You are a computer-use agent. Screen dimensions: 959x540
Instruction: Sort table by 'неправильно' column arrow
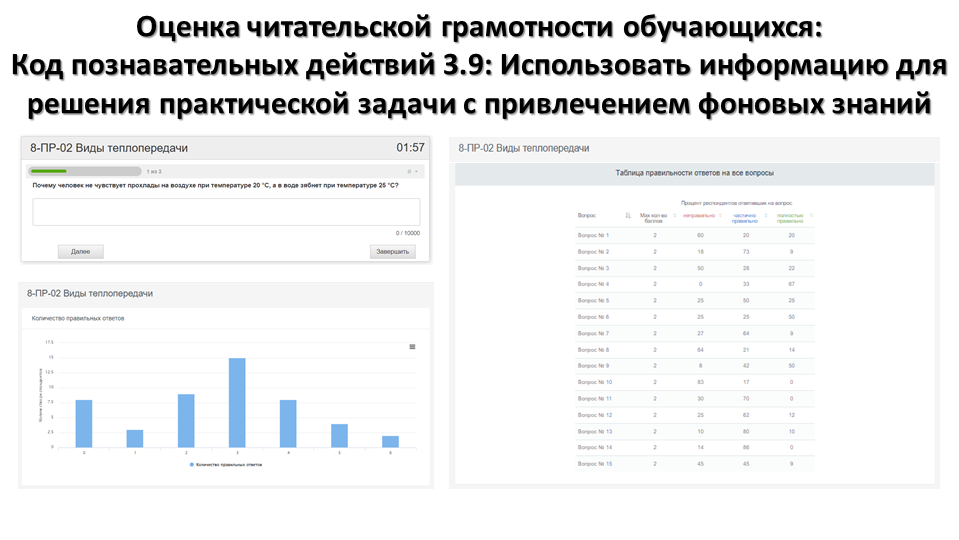click(x=720, y=215)
